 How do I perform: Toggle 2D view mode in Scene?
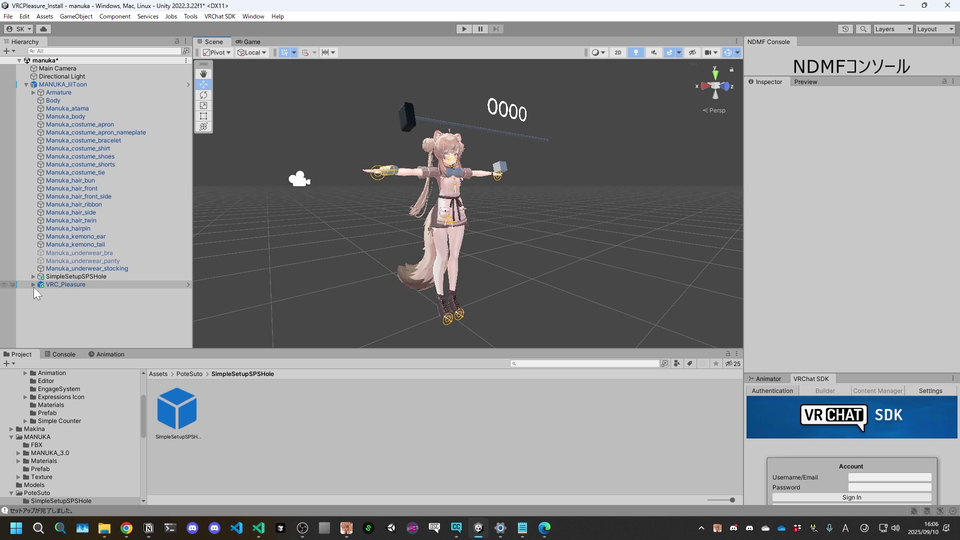click(618, 53)
